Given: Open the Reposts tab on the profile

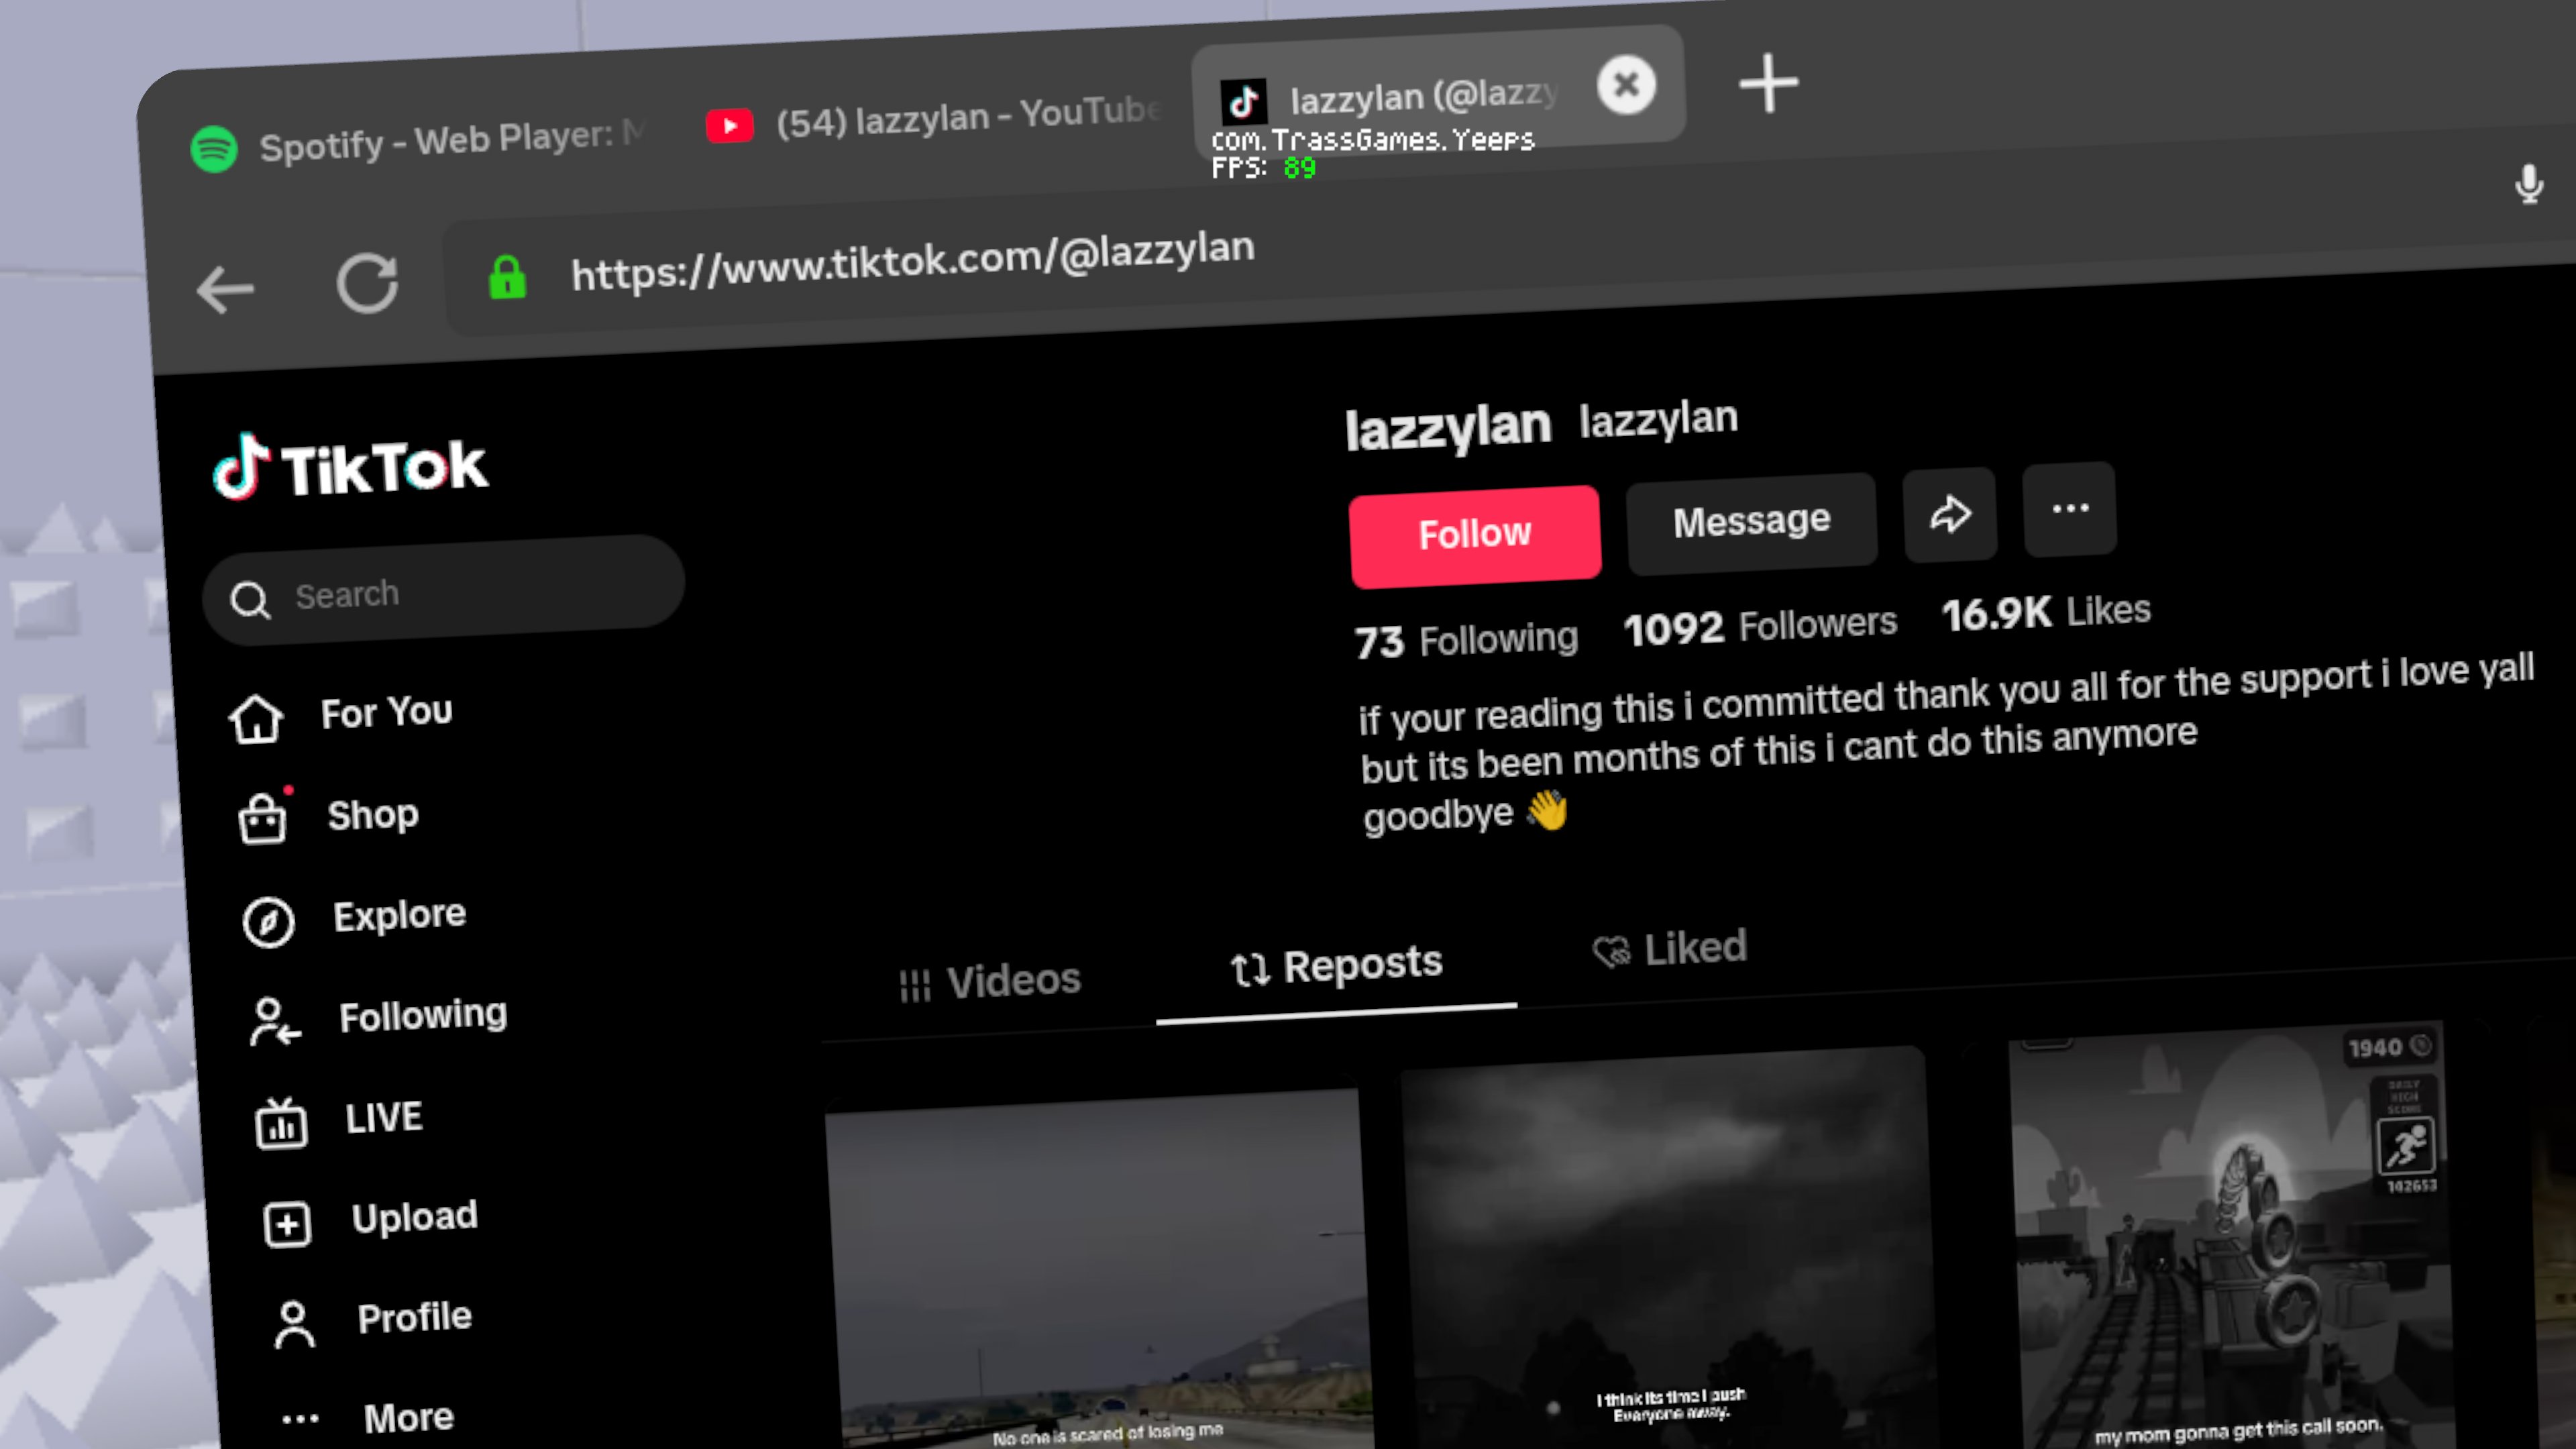Looking at the screenshot, I should (x=1336, y=966).
